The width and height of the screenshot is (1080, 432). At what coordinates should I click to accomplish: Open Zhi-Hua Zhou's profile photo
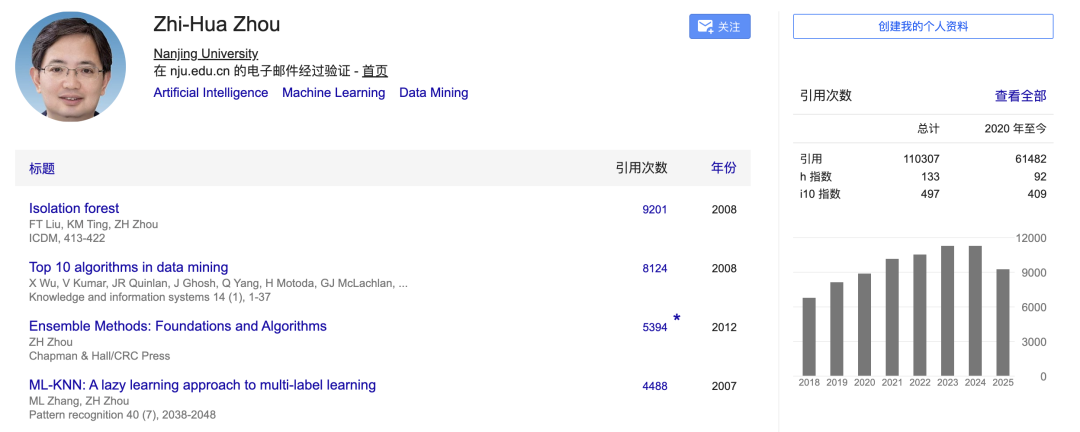click(x=71, y=66)
